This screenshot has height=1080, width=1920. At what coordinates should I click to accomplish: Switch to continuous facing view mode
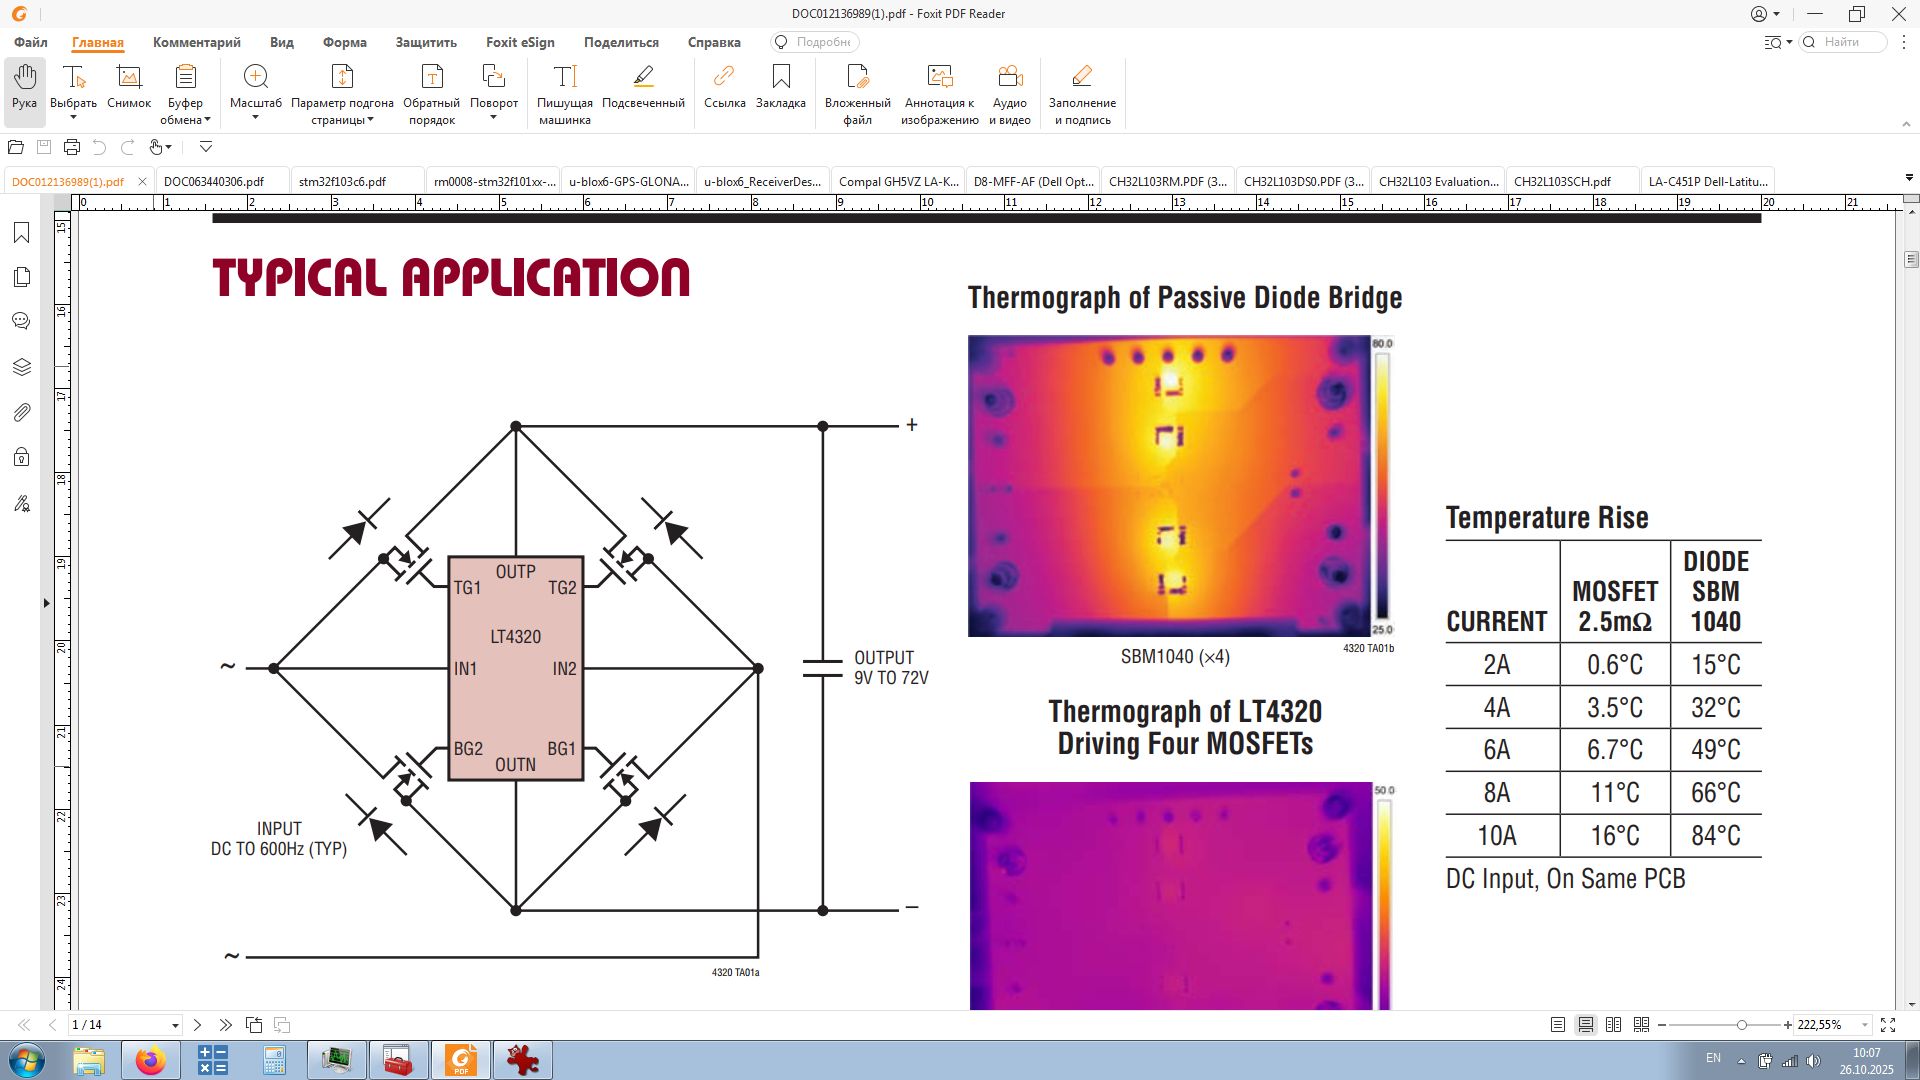point(1641,1025)
